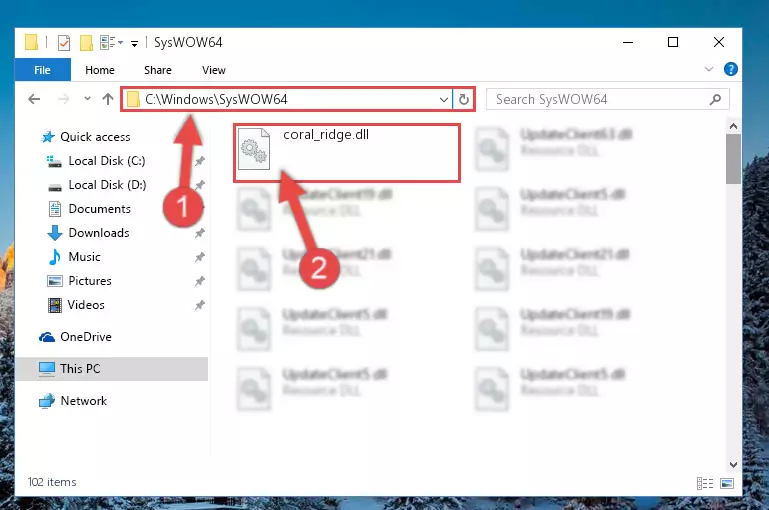Switch to Details view icon in status bar
Viewport: 769px width, 510px height.
(x=705, y=484)
